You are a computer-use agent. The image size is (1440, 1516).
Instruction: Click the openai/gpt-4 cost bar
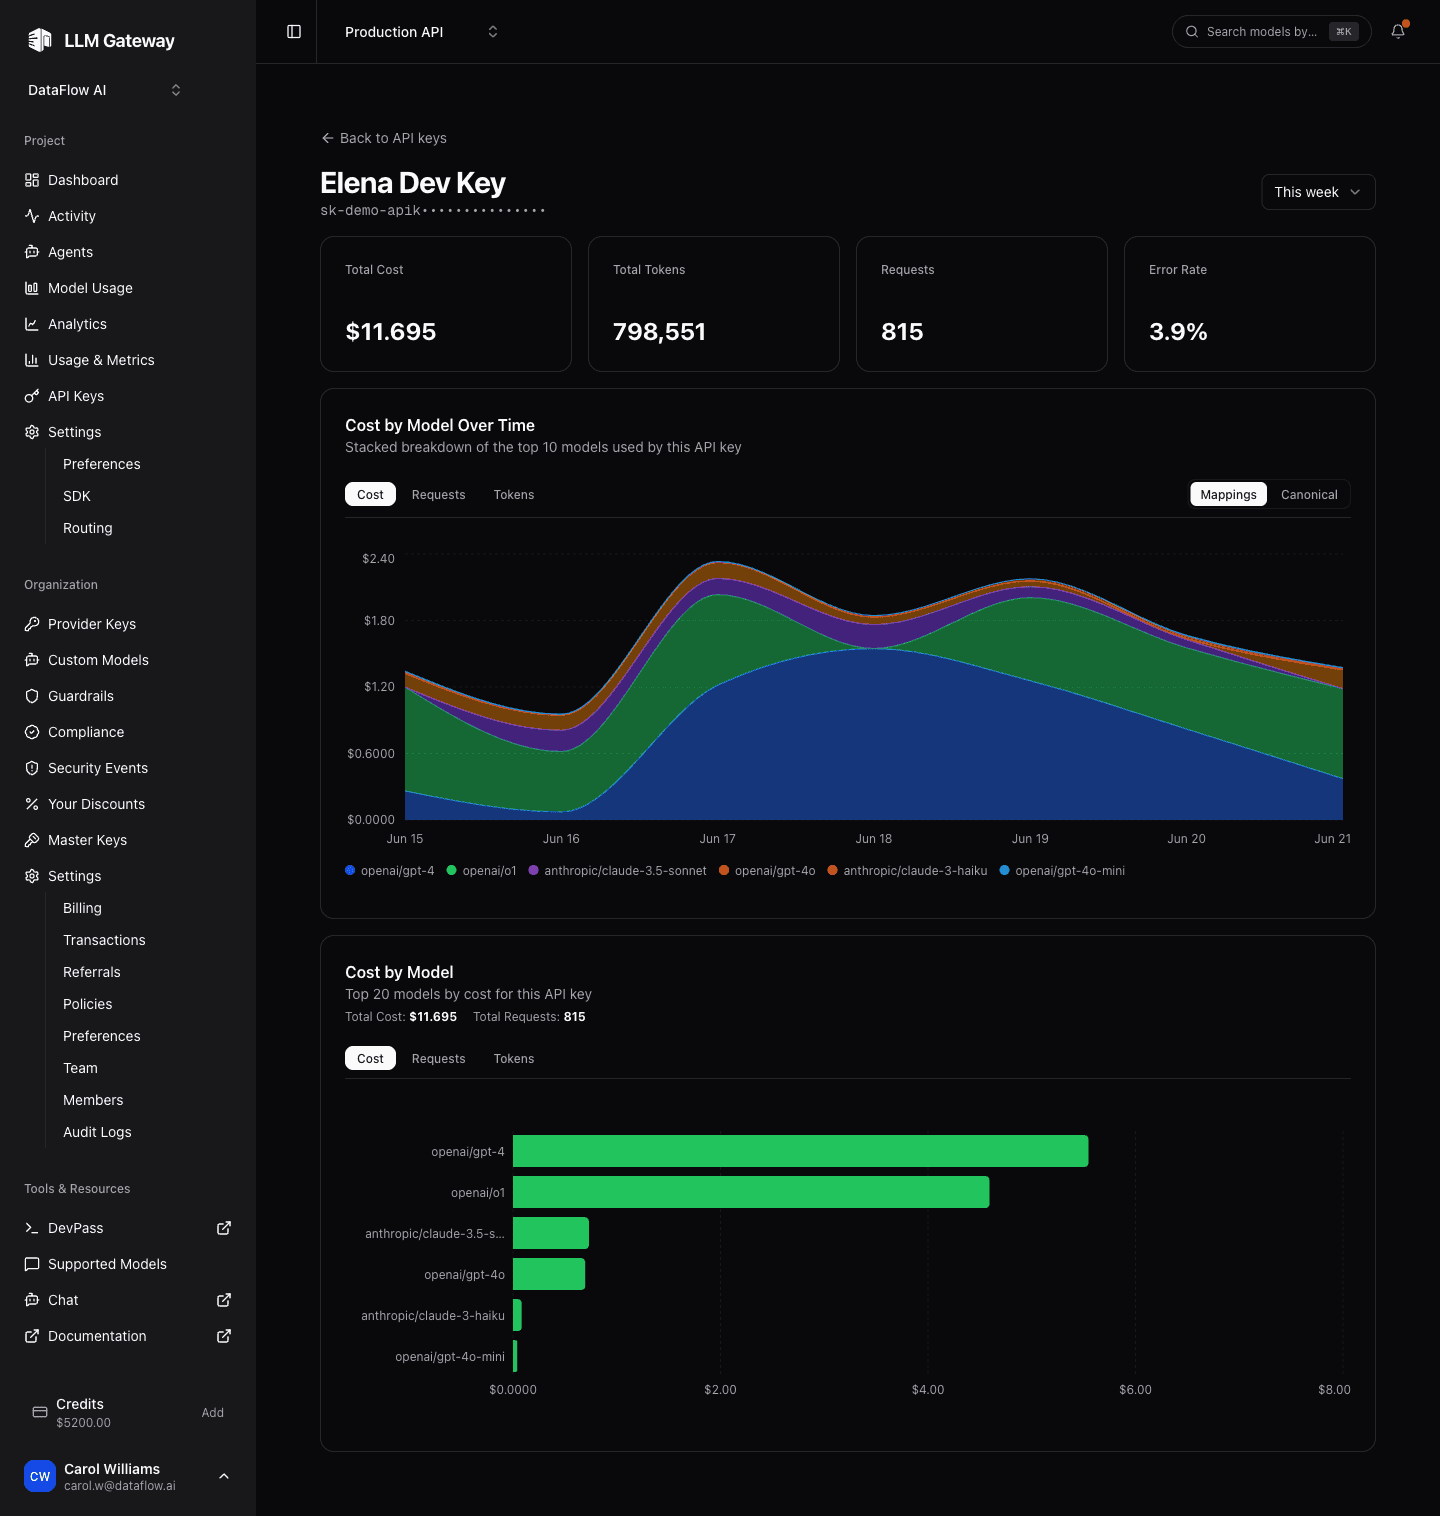[x=800, y=1151]
